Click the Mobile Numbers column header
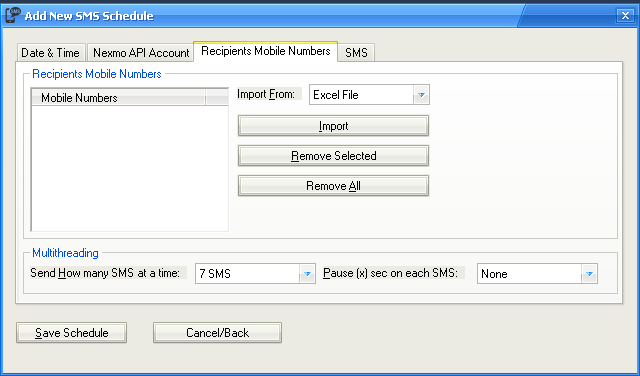The width and height of the screenshot is (640, 376). [x=118, y=98]
